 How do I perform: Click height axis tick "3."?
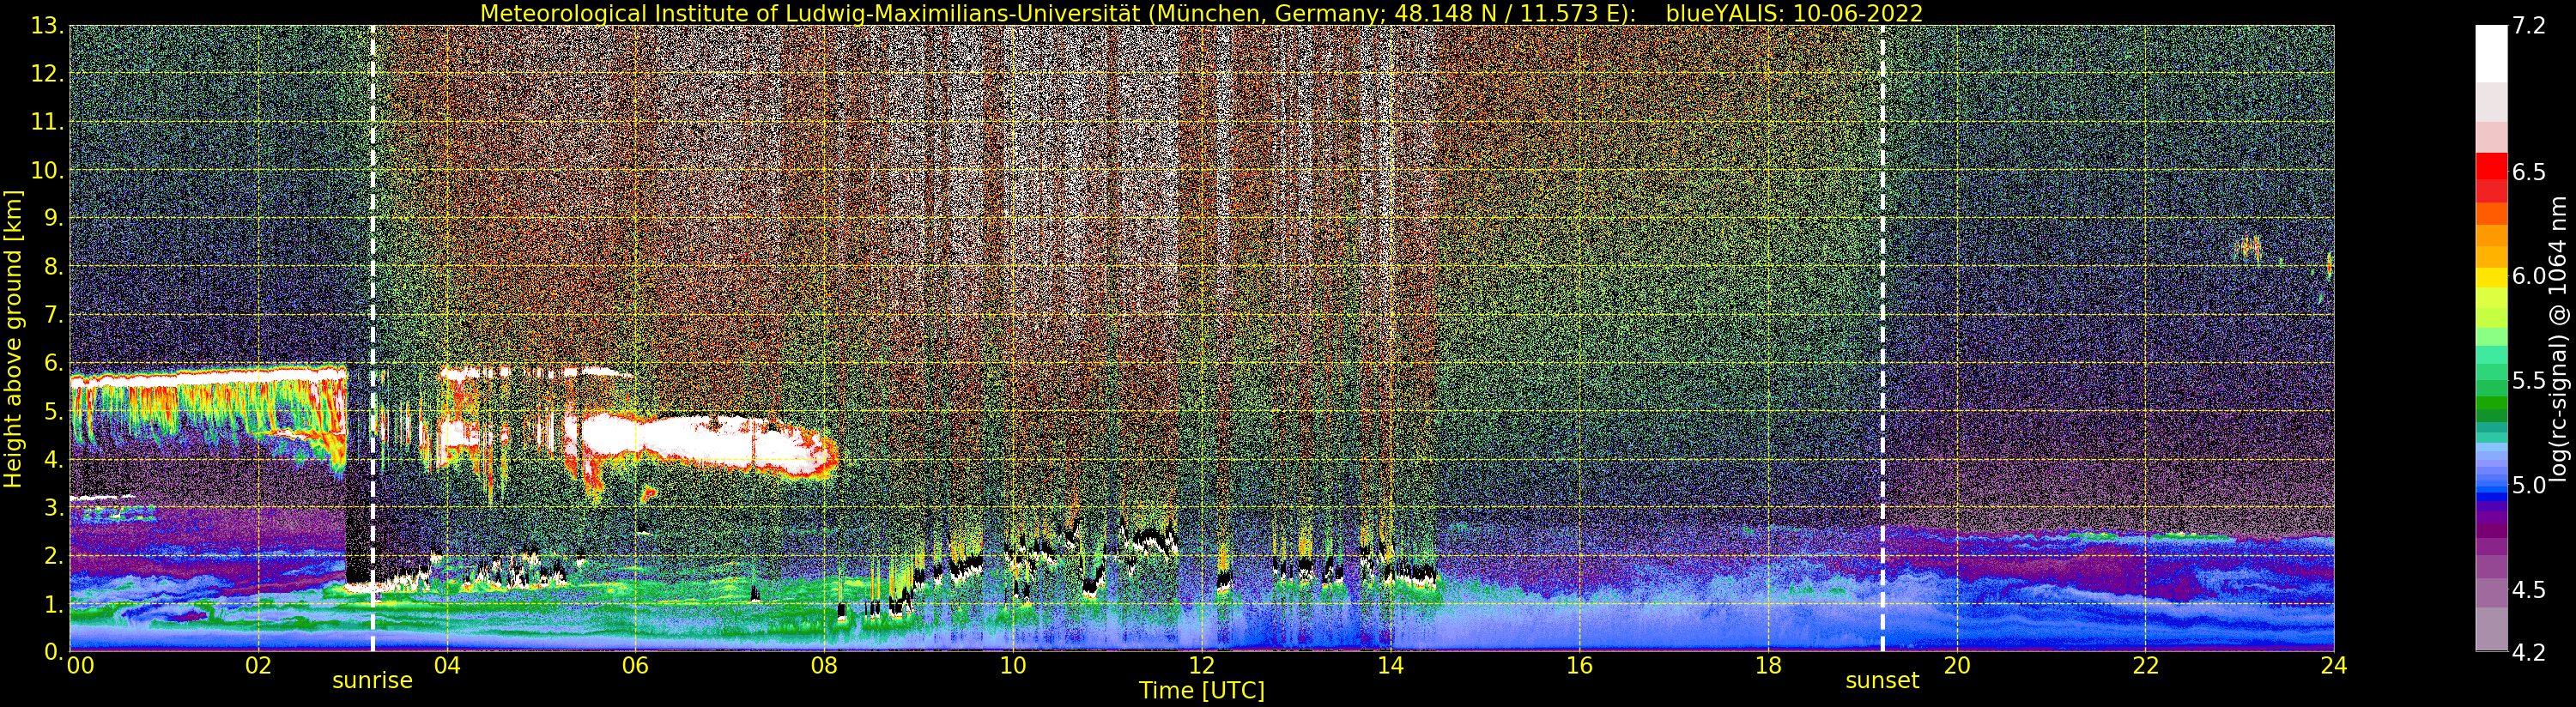pyautogui.click(x=54, y=507)
